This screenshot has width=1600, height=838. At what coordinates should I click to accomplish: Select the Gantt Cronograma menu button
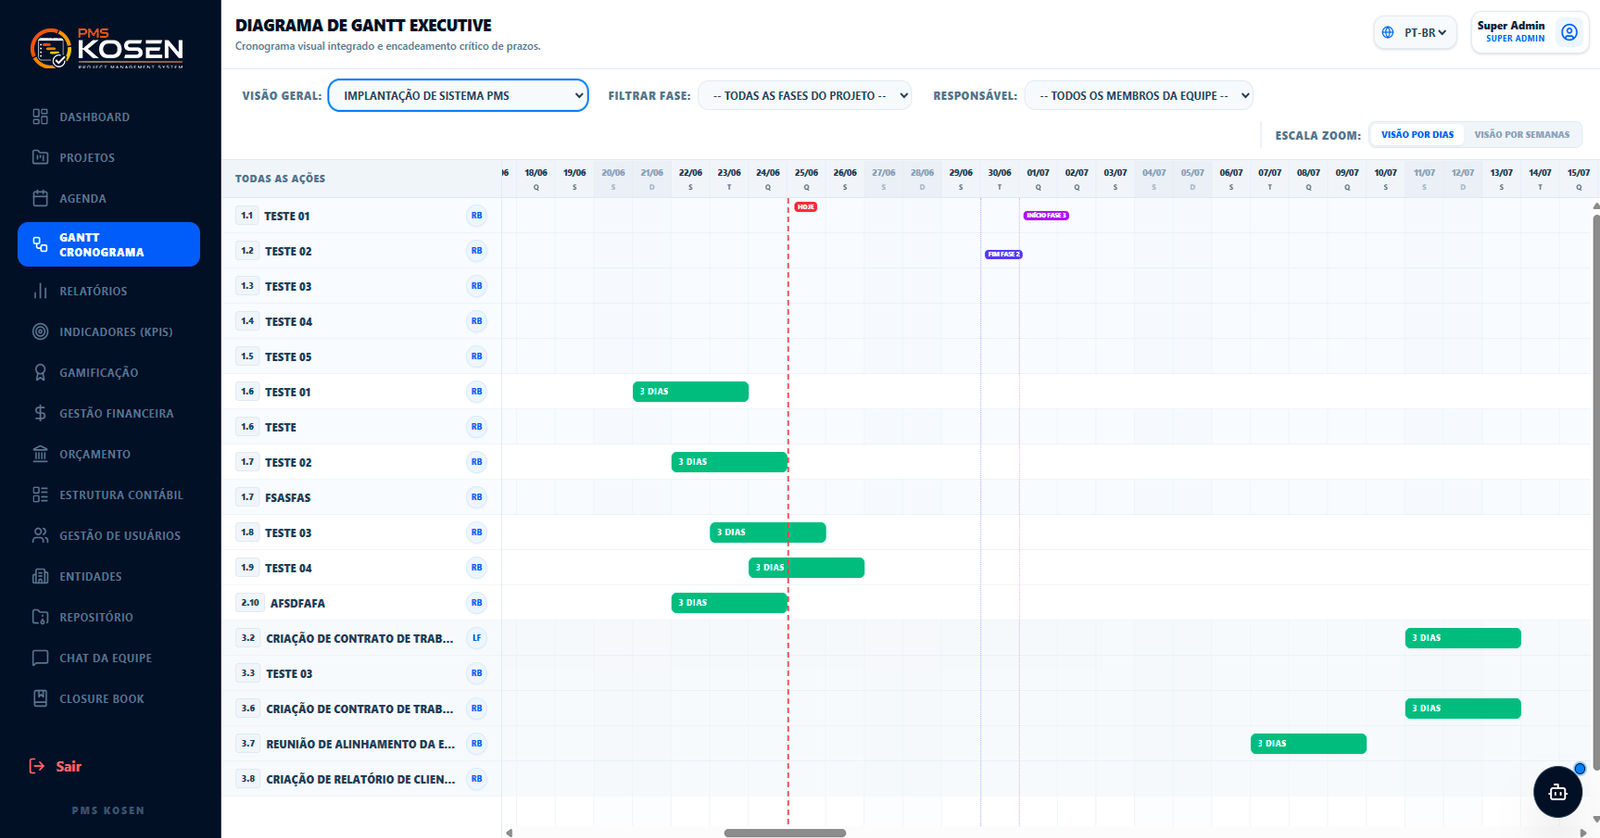pos(108,244)
